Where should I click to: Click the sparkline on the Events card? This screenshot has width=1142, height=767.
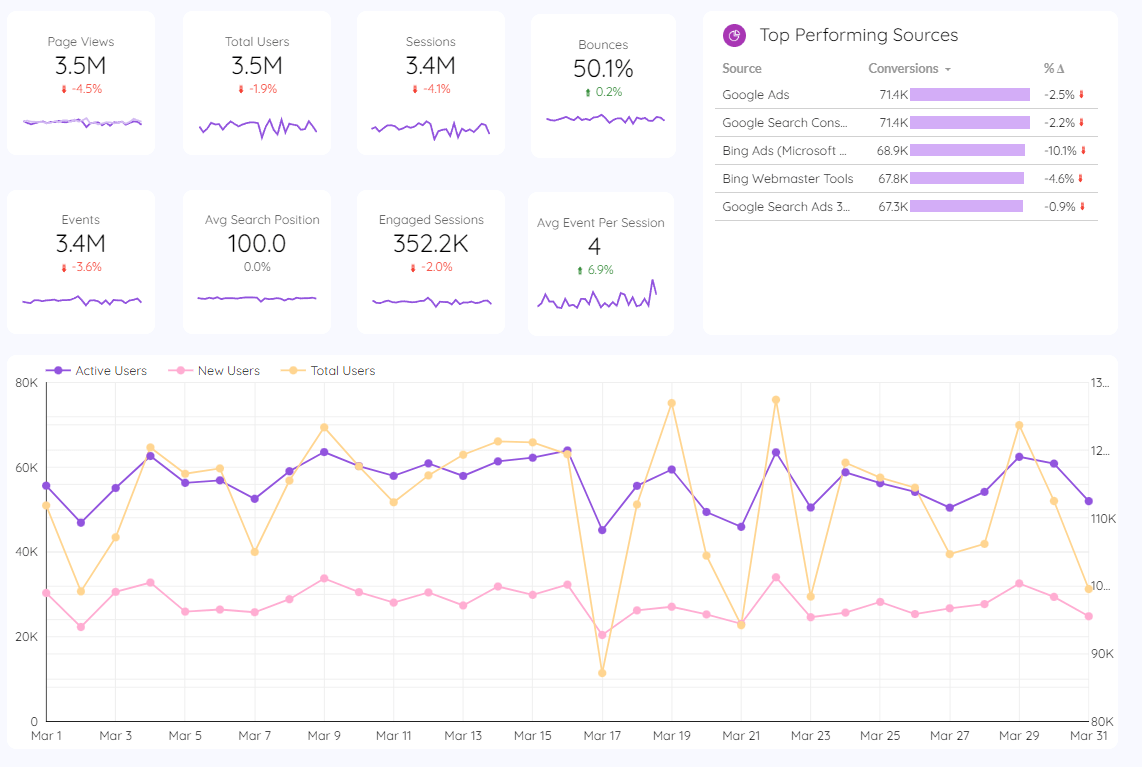point(81,300)
